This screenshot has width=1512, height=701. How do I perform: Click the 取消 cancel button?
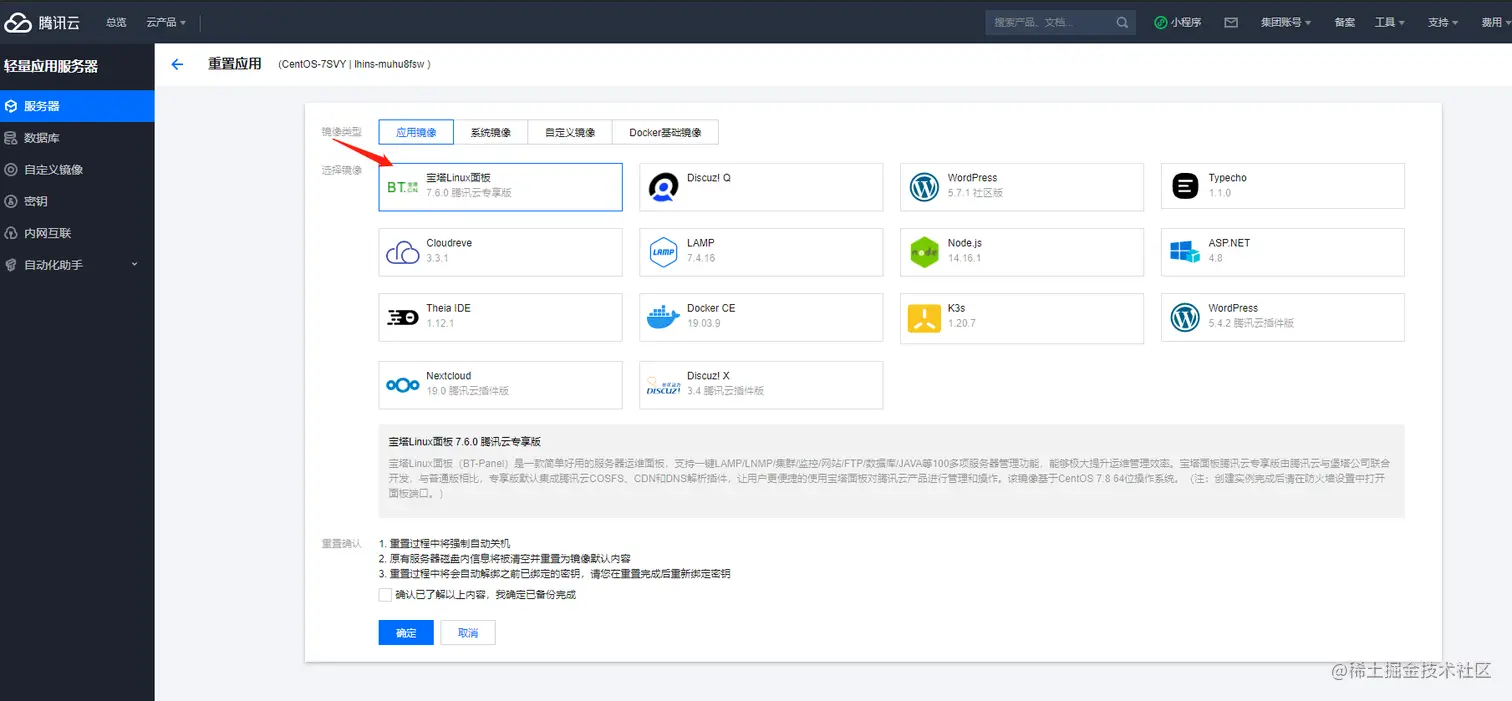(468, 633)
